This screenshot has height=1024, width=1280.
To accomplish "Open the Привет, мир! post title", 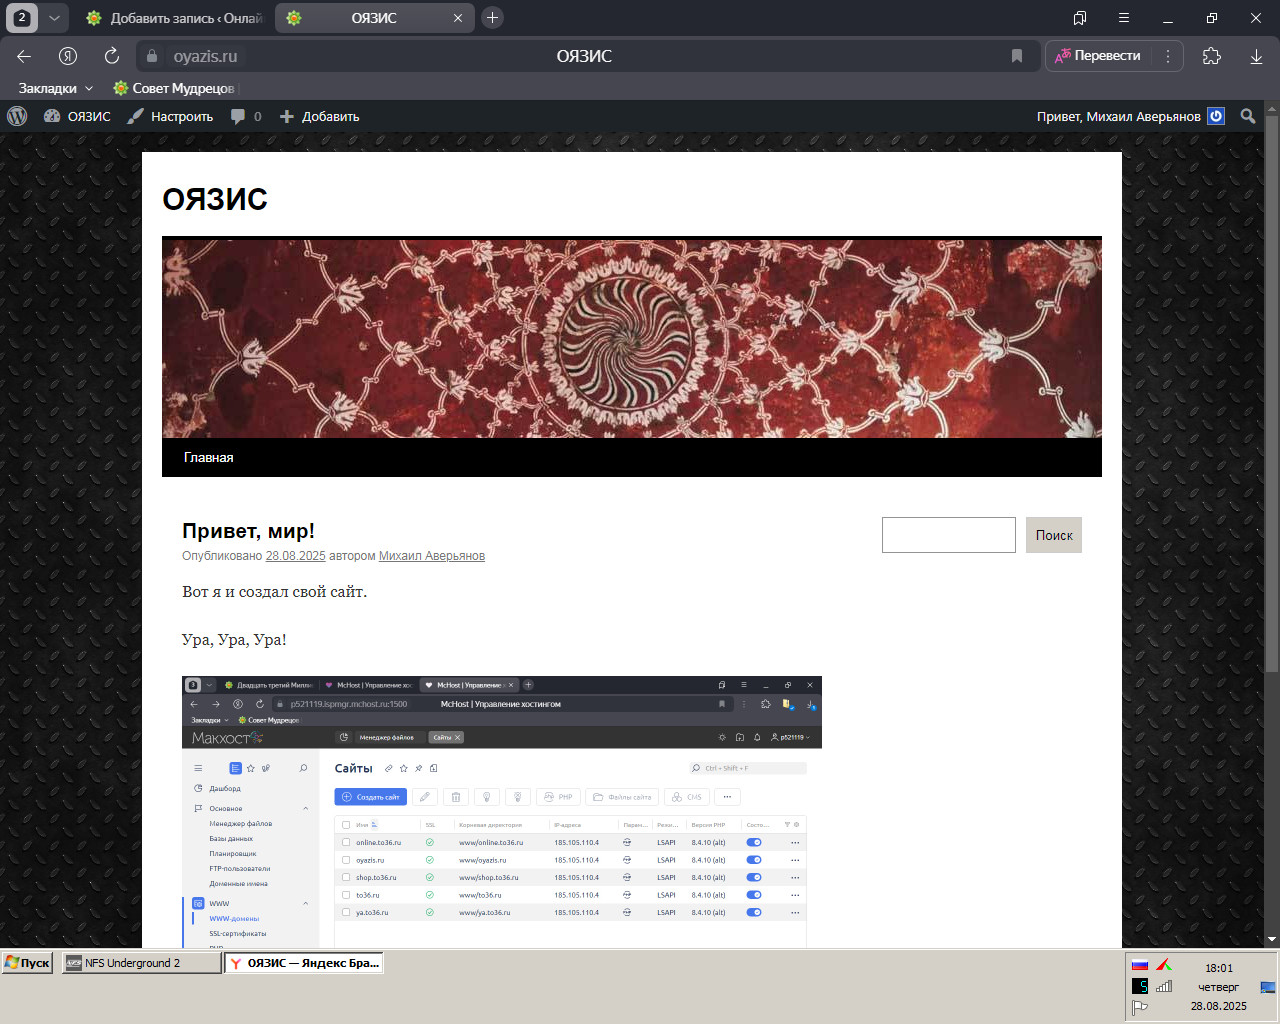I will [248, 531].
